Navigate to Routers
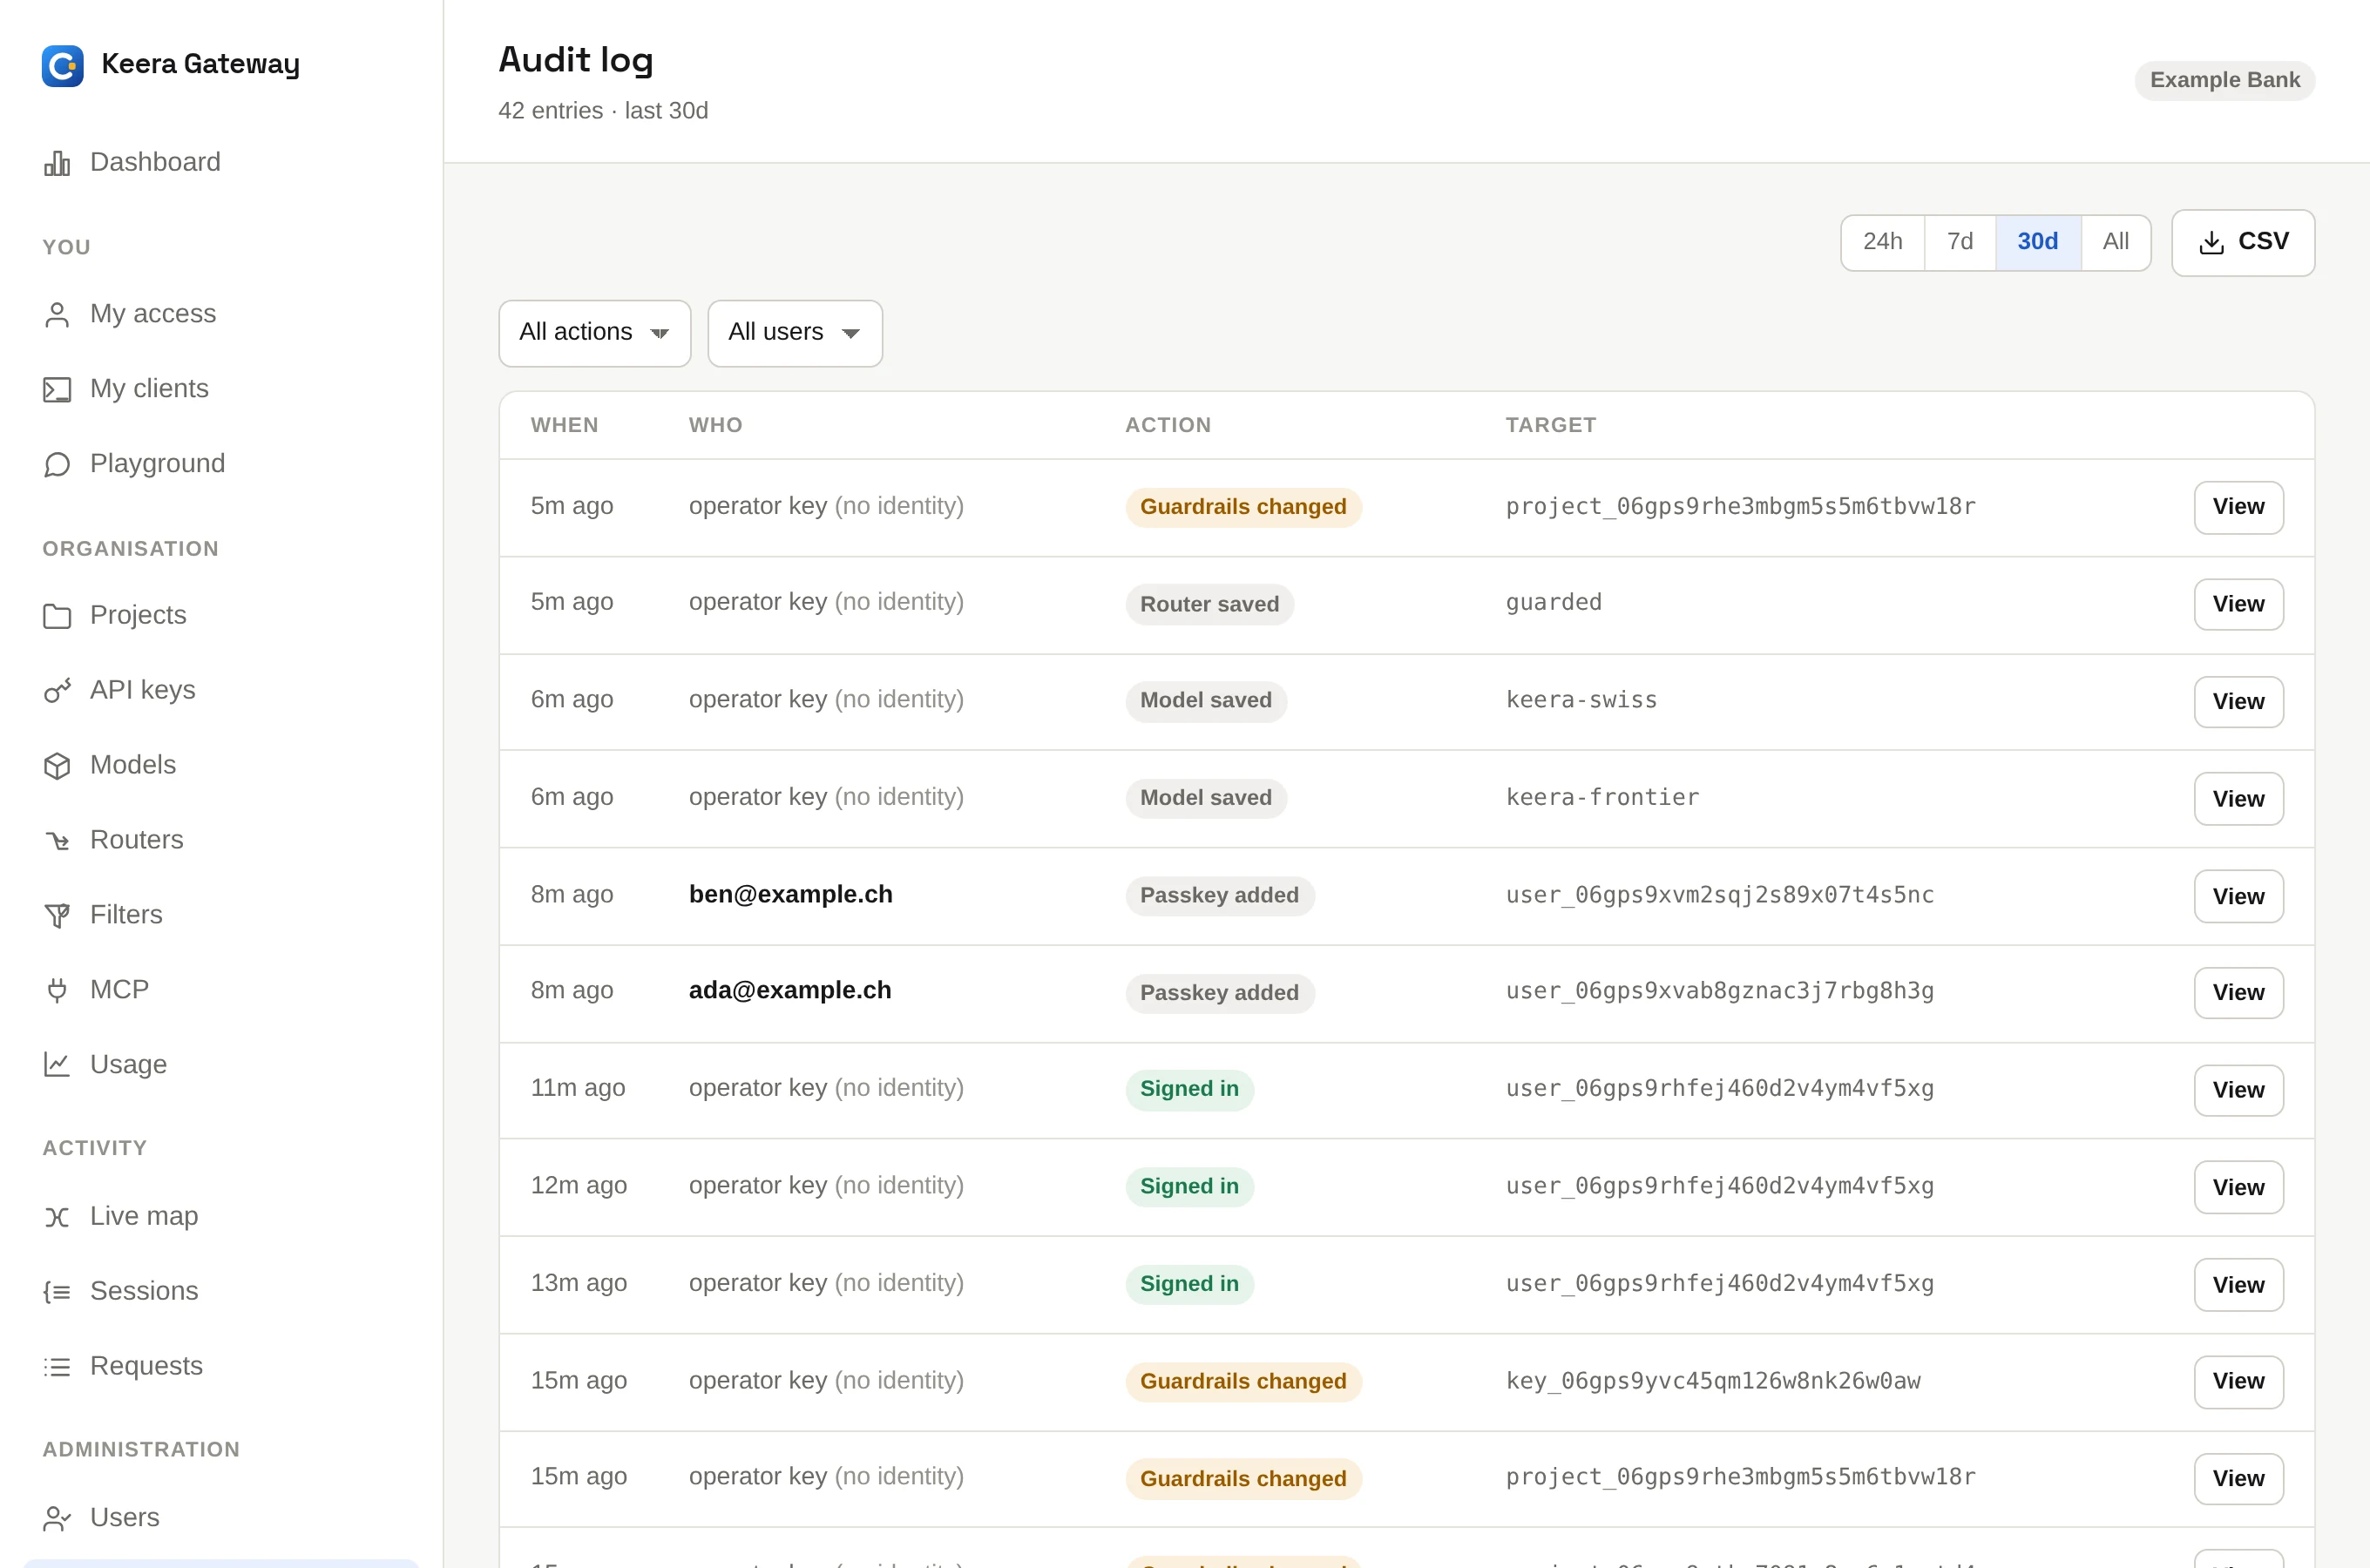2370x1568 pixels. [136, 840]
